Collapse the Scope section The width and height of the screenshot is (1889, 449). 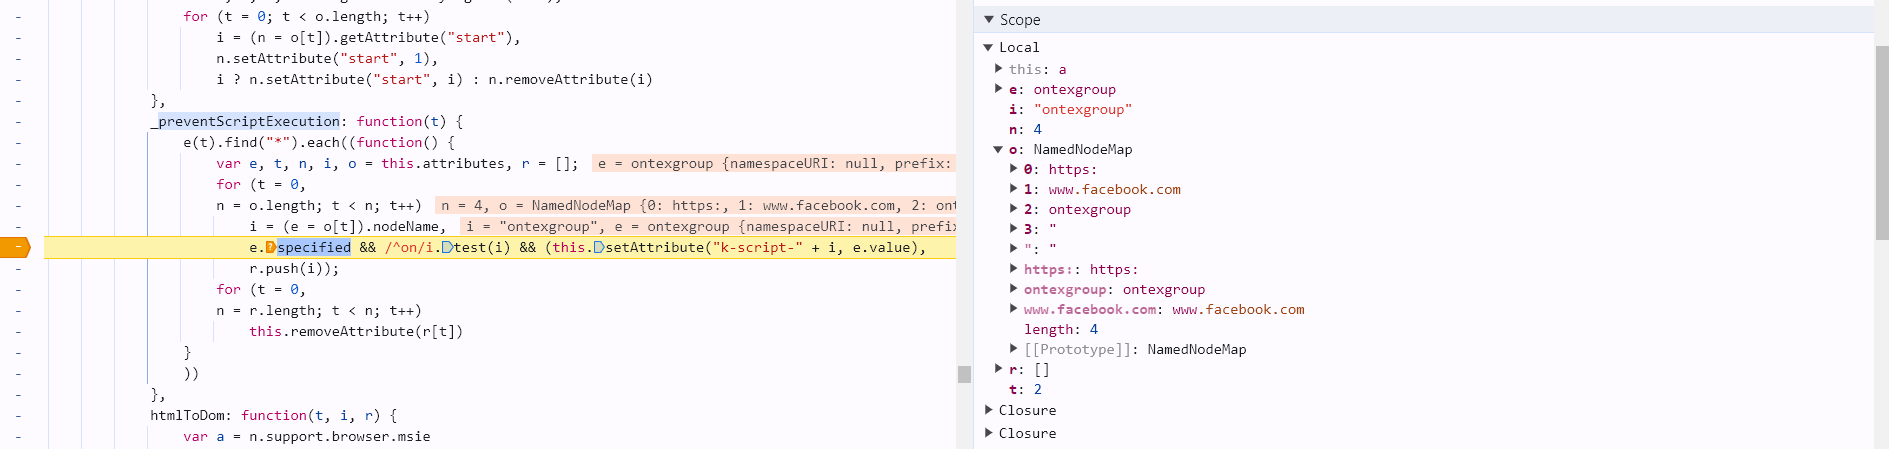point(989,20)
